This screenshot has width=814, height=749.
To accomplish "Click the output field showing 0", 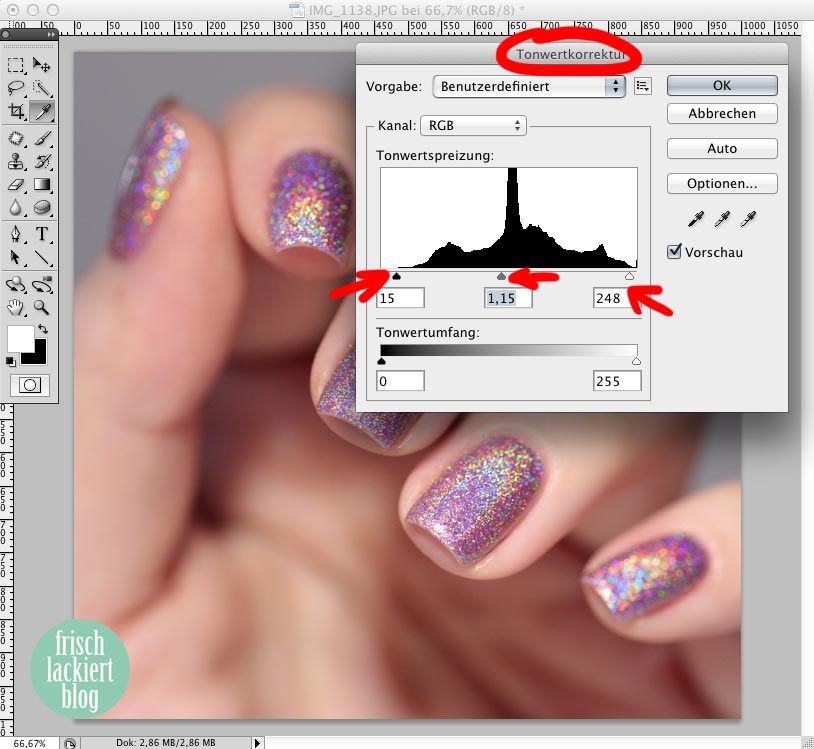I will (400, 381).
